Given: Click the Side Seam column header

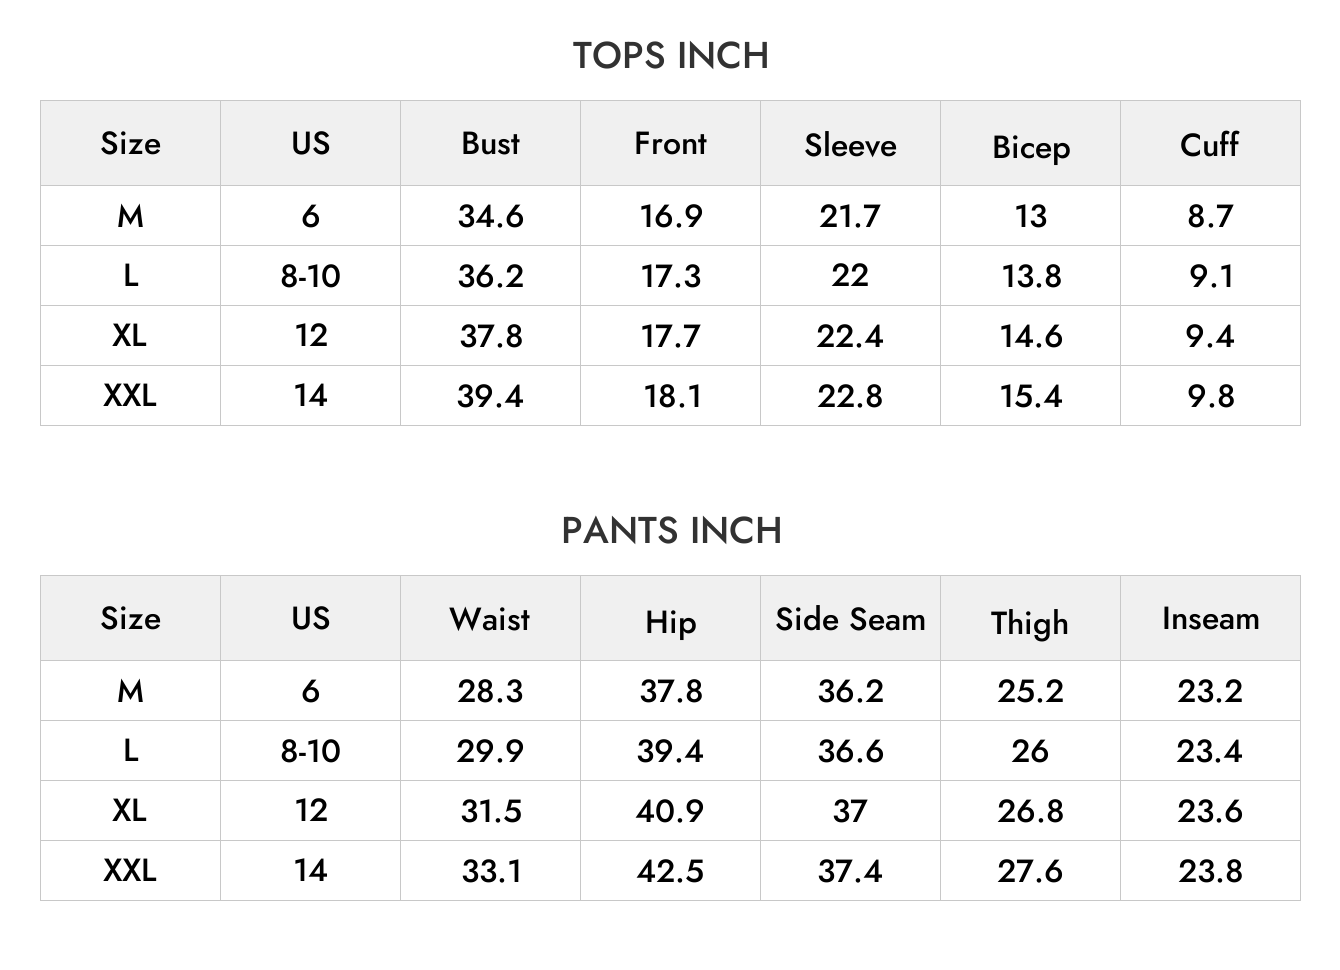Looking at the screenshot, I should (x=850, y=619).
